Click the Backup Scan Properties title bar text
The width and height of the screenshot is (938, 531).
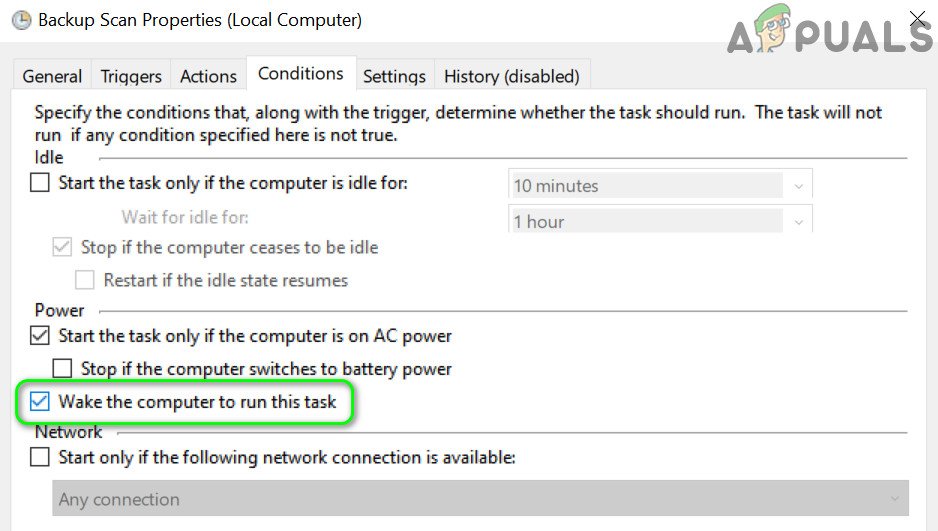tap(200, 20)
